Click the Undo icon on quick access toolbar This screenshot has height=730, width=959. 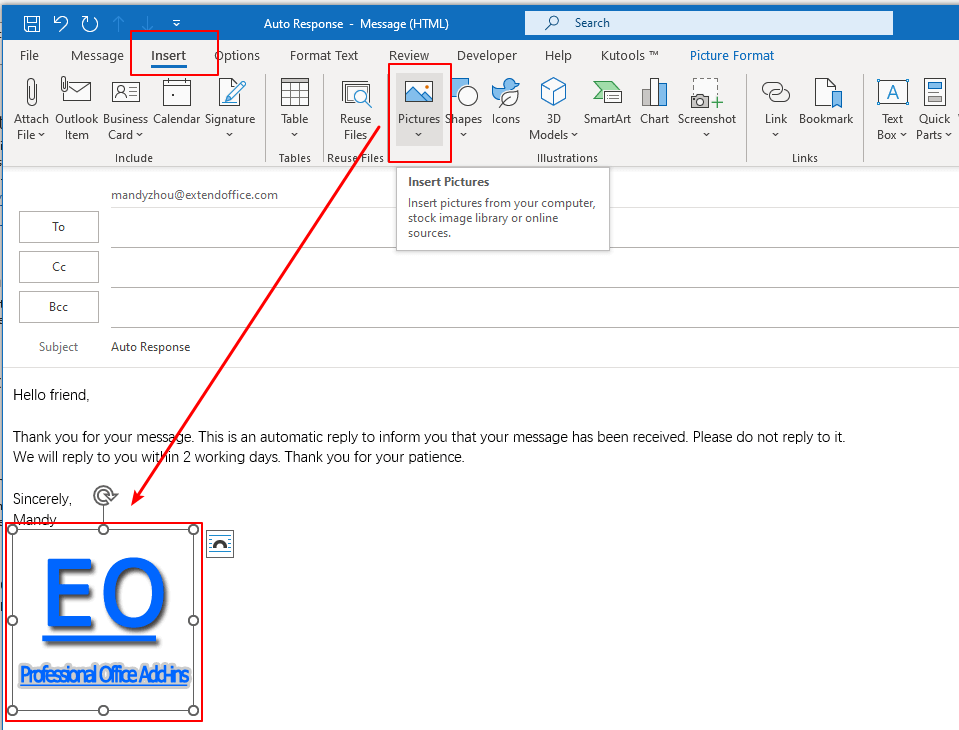click(x=62, y=22)
